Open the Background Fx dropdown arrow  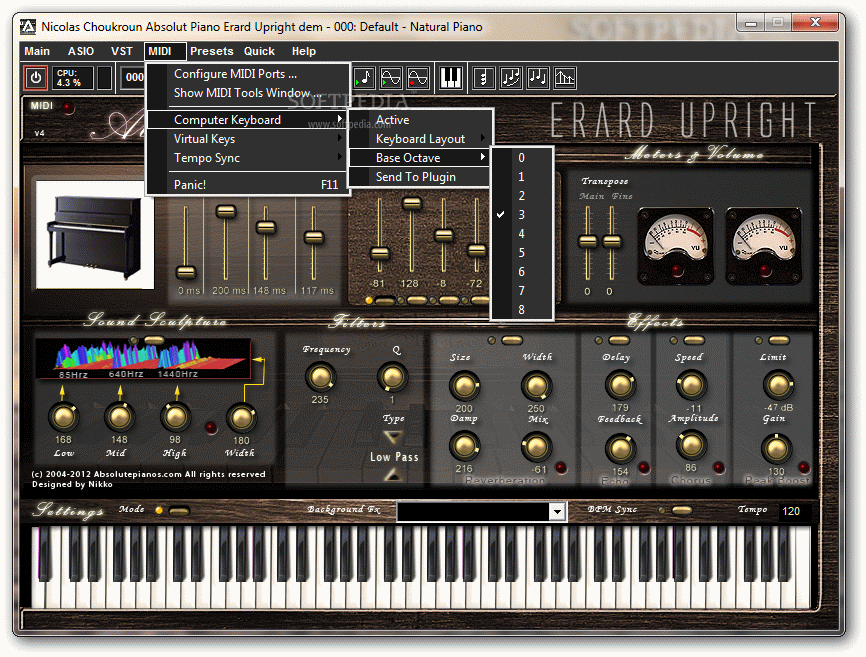coord(557,512)
